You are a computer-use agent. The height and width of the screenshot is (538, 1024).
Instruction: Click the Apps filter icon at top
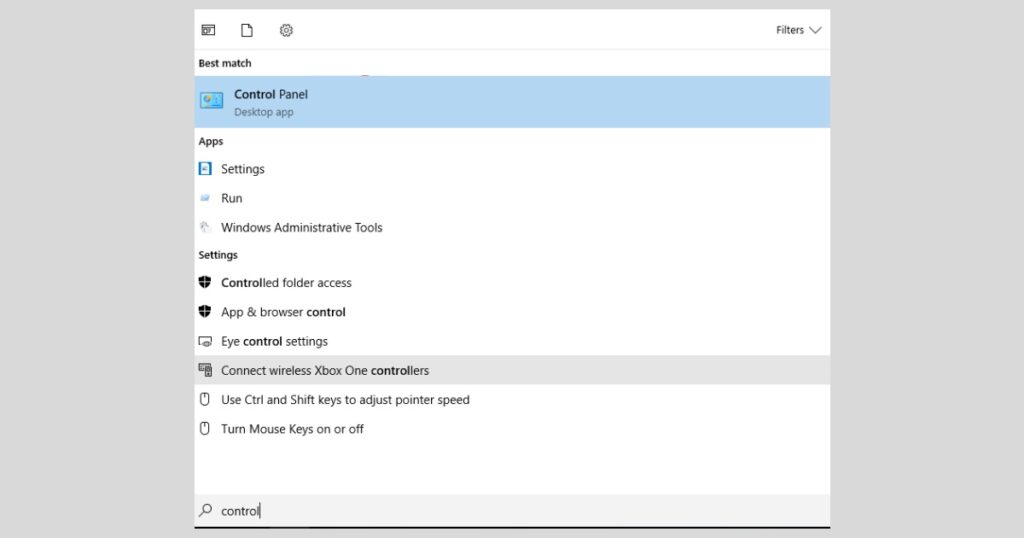click(208, 30)
